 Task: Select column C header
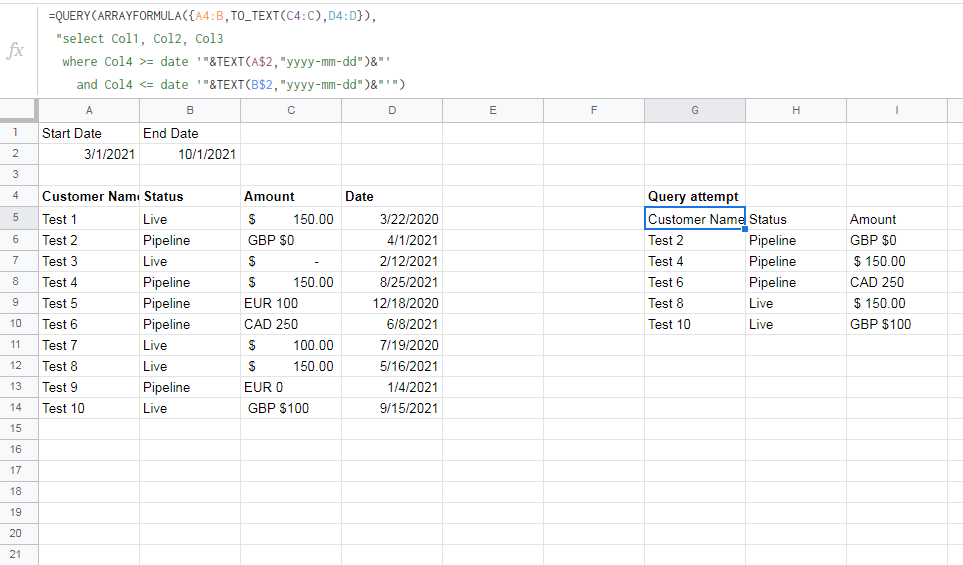[291, 111]
